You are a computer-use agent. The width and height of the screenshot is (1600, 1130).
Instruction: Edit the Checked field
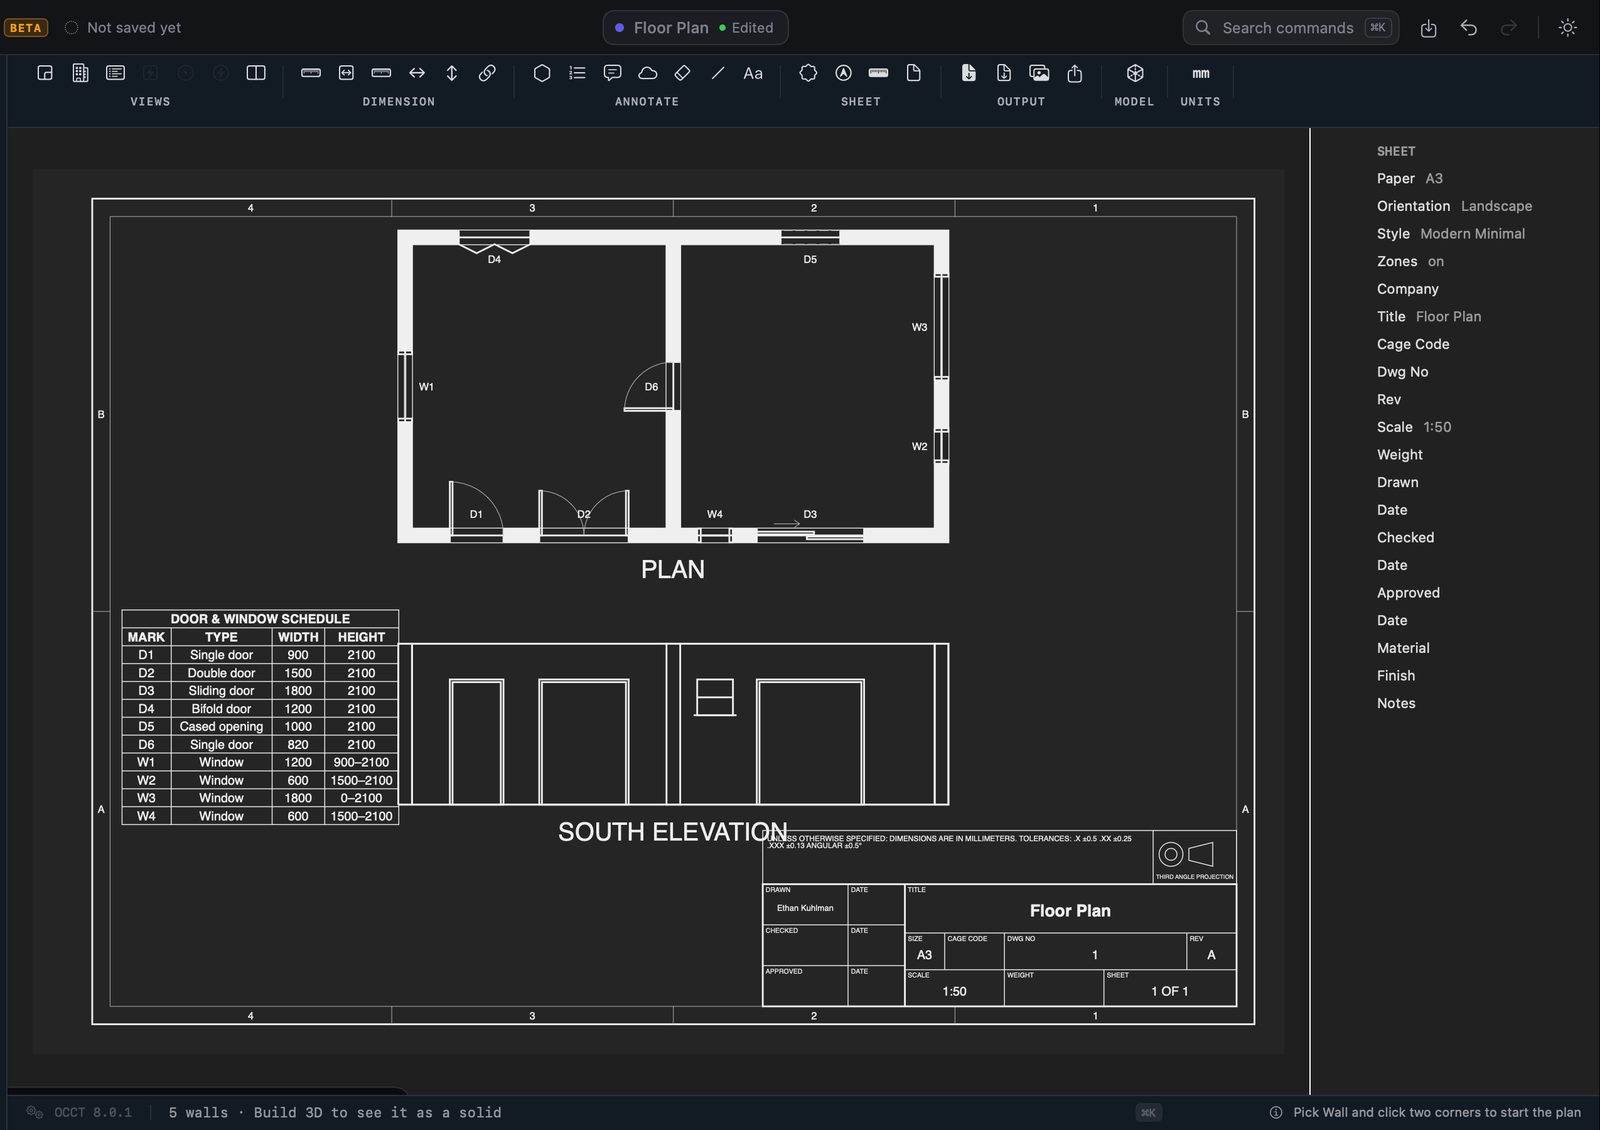1405,537
